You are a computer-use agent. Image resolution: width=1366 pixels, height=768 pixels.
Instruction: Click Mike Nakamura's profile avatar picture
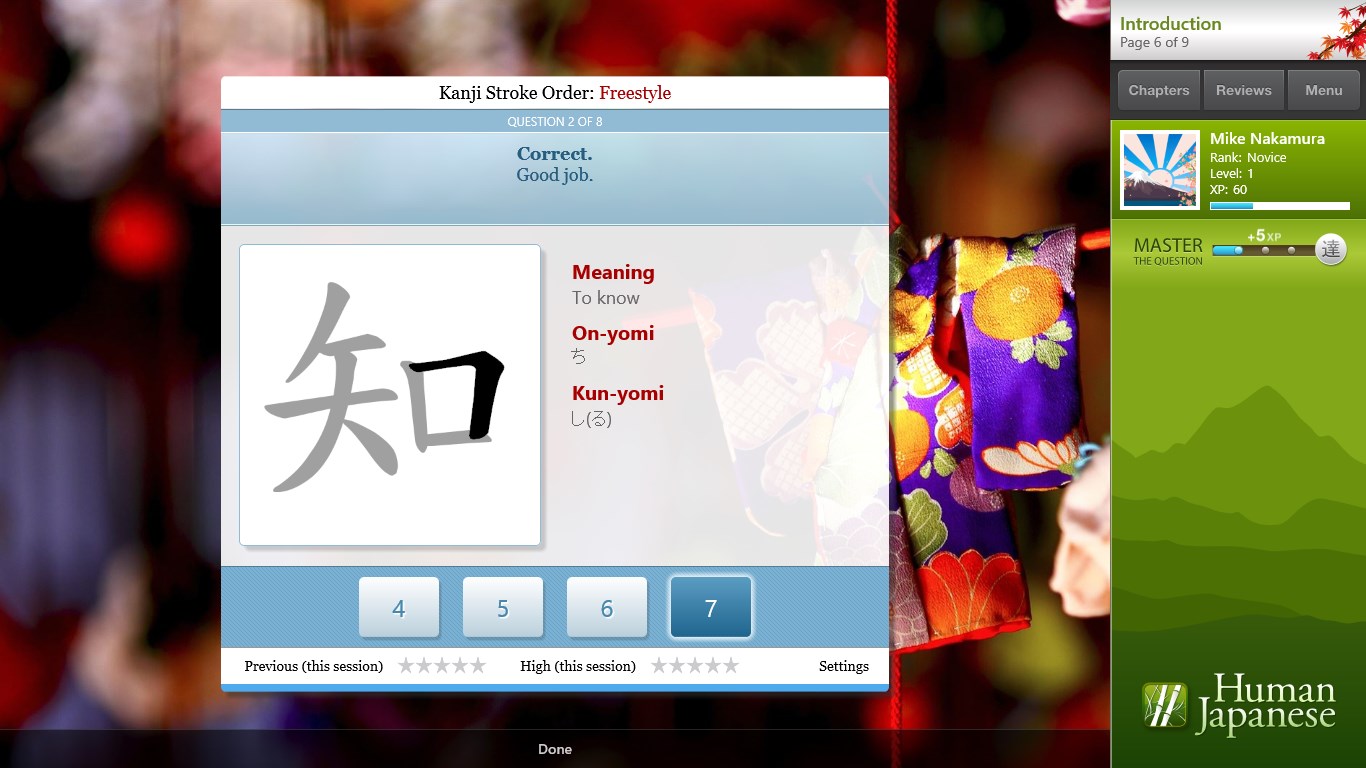(x=1159, y=170)
